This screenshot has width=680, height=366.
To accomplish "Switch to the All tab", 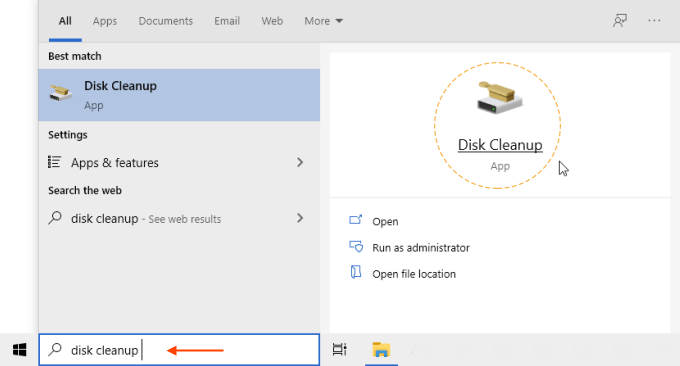I will [65, 21].
